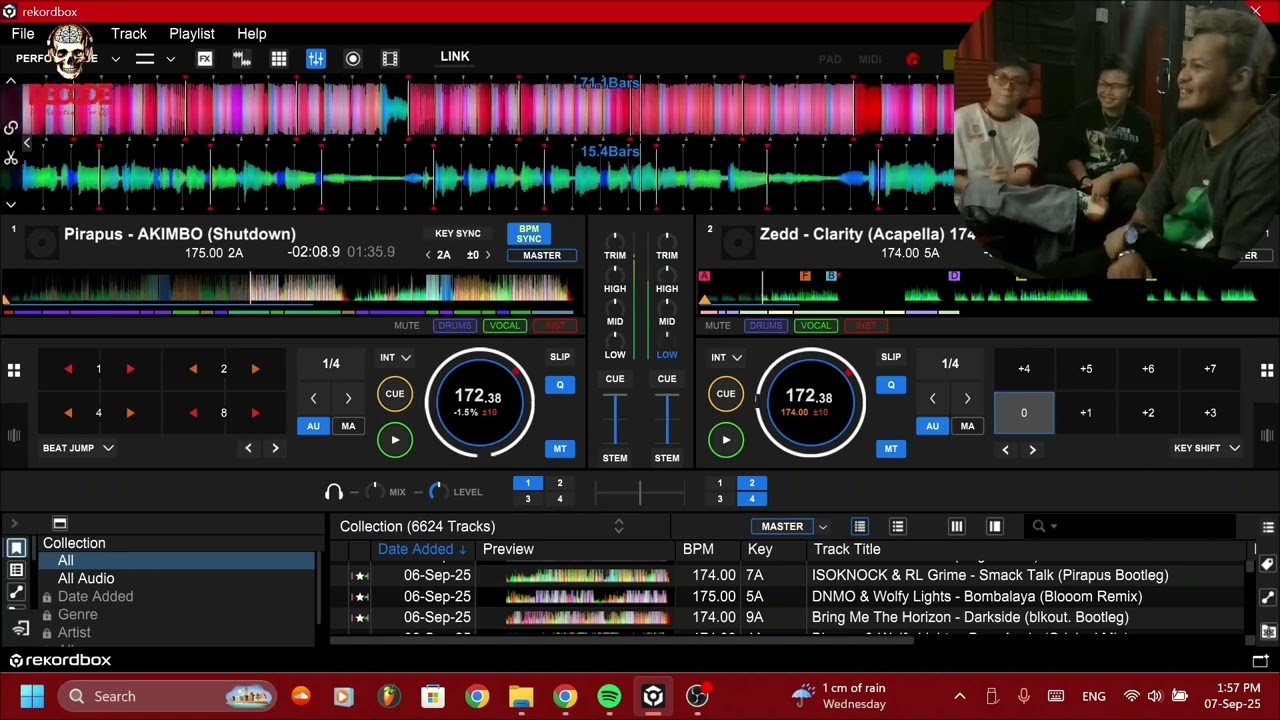Viewport: 1280px width, 720px height.
Task: Click the crossfader slider
Action: click(640, 492)
